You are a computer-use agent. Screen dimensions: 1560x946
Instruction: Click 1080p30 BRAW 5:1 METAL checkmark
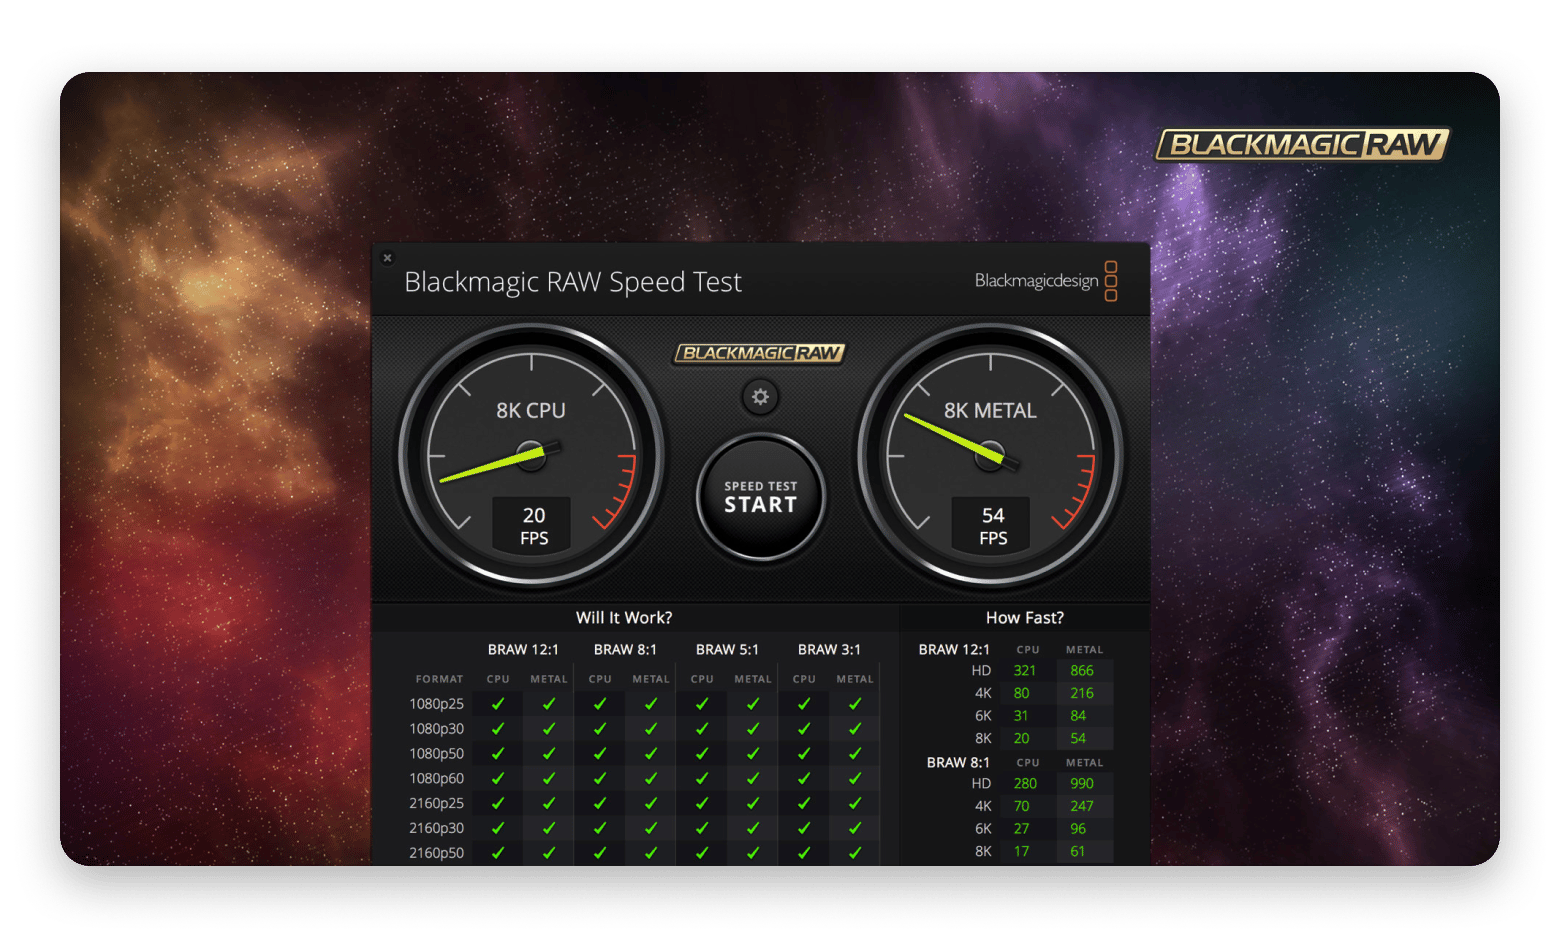(x=753, y=729)
